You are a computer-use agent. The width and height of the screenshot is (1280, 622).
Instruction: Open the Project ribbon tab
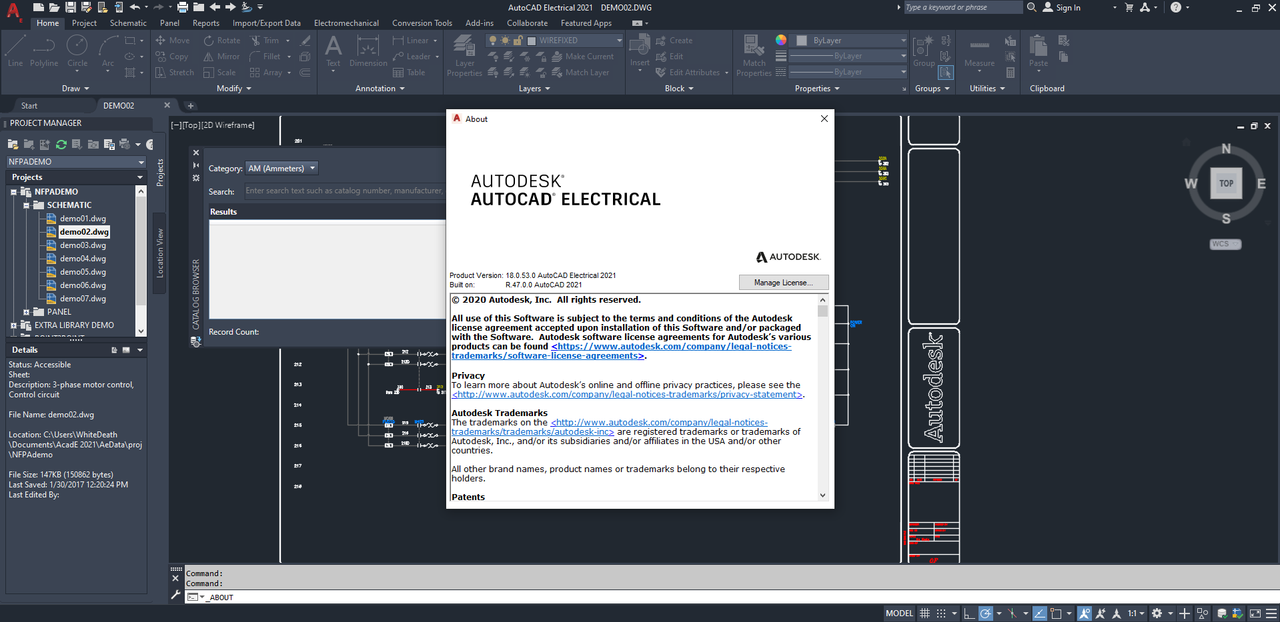[85, 22]
